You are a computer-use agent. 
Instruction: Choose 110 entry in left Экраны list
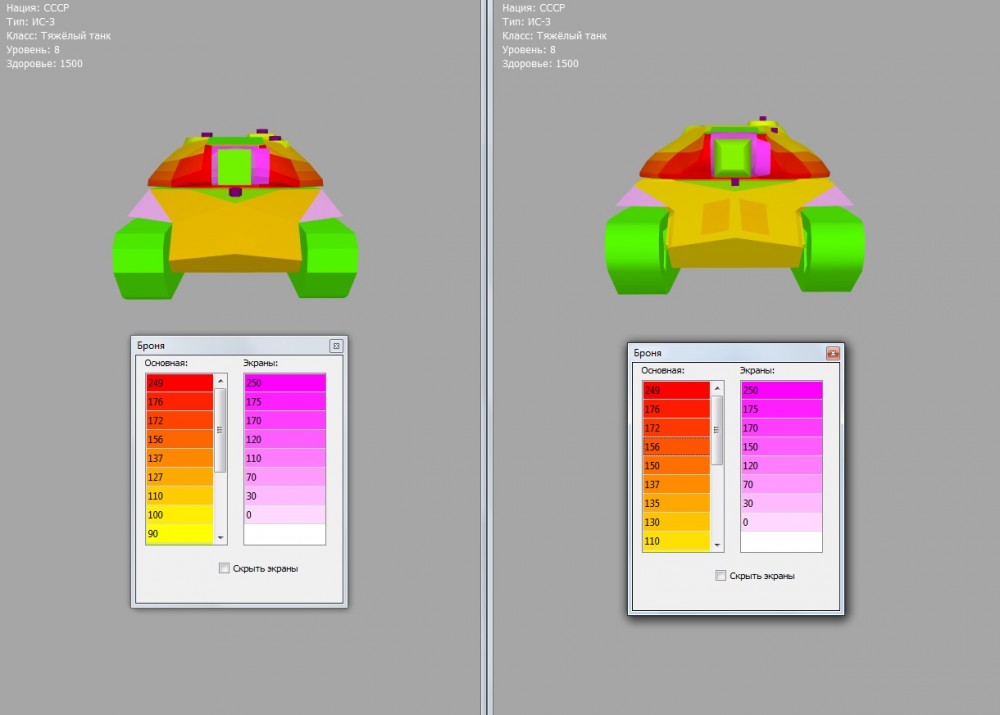pyautogui.click(x=285, y=458)
